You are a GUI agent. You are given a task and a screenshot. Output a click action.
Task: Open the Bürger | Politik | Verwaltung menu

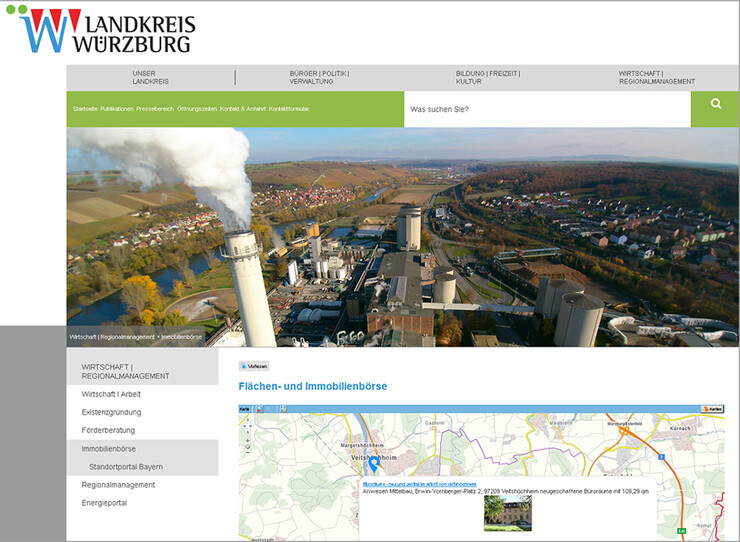319,77
